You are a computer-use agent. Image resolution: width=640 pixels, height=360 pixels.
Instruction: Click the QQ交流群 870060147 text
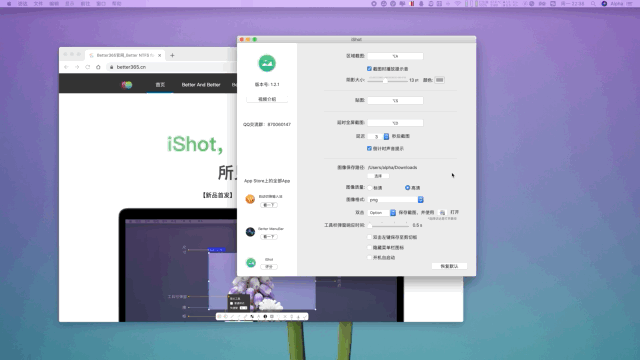click(267, 124)
